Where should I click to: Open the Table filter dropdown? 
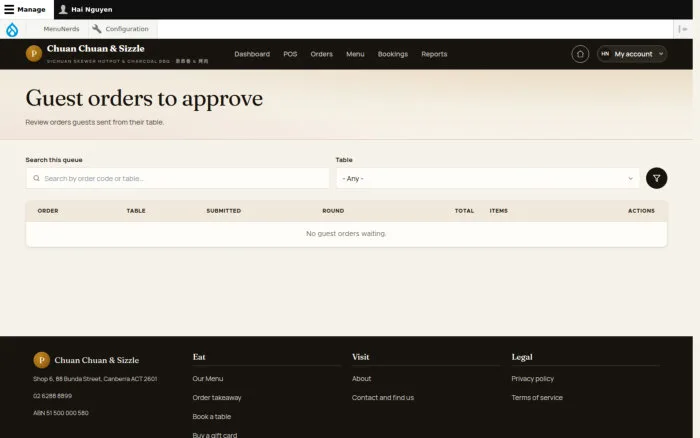[x=488, y=179]
